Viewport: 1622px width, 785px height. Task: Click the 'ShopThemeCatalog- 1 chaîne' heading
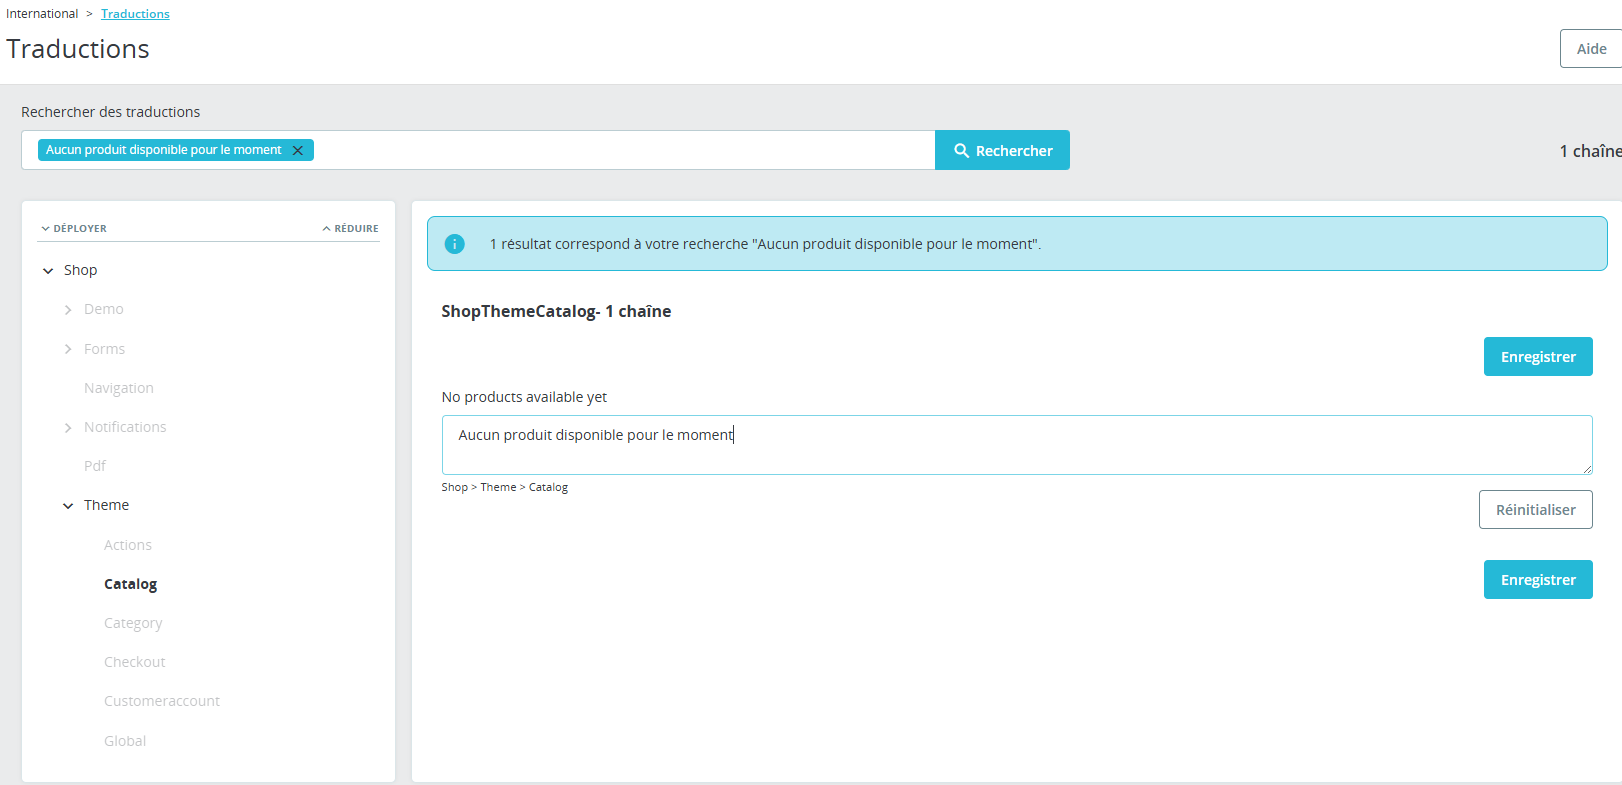click(556, 311)
